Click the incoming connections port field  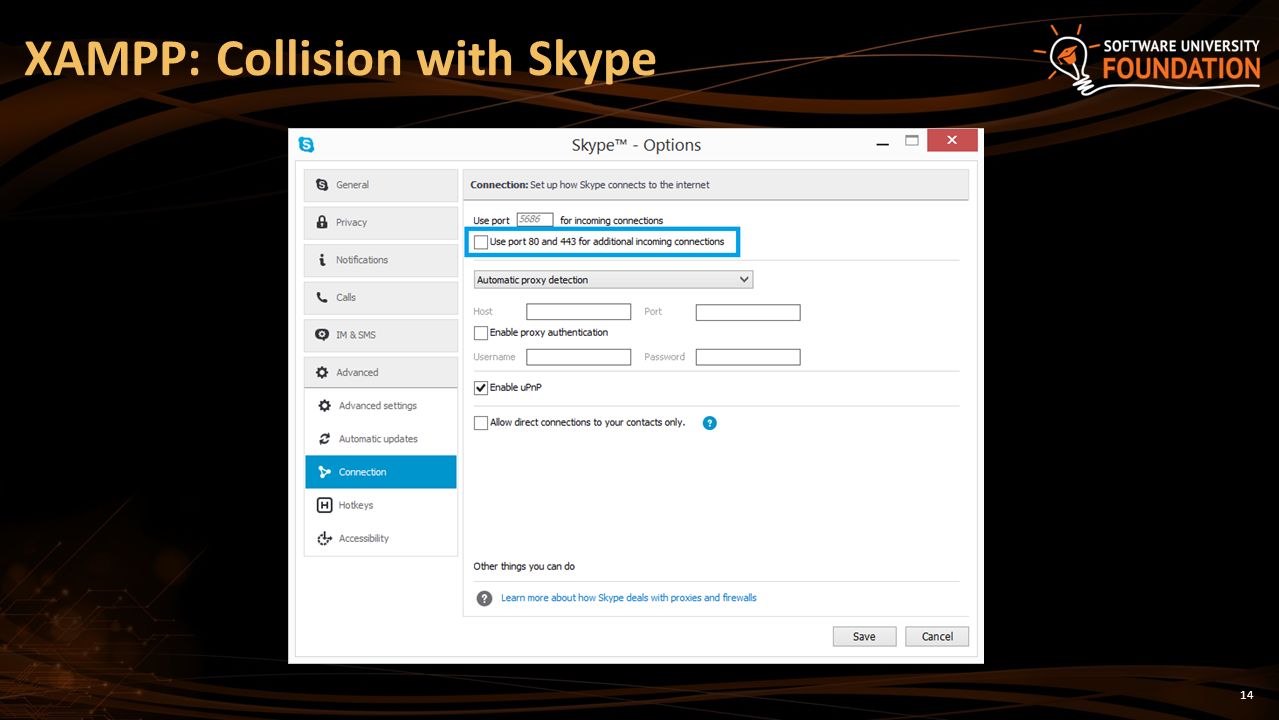[535, 220]
